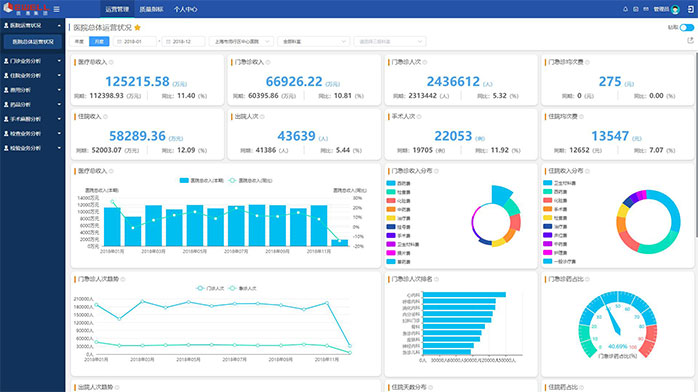Click the 西药费 blue legend swatch in 门急诊收入分布
This screenshot has width=698, height=392.
pyautogui.click(x=391, y=183)
